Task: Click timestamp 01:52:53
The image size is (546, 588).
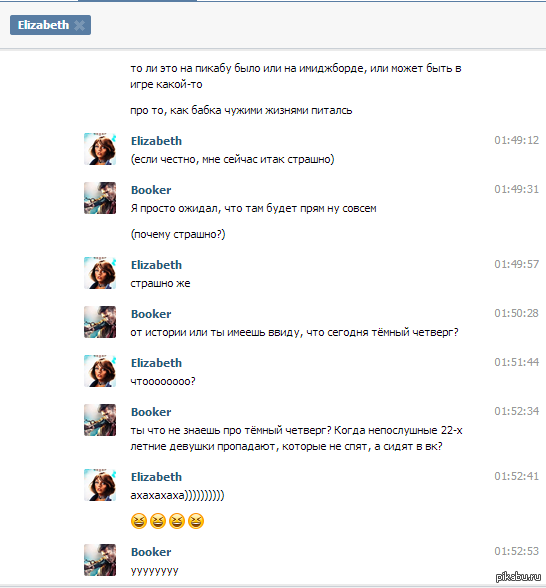Action: 516,551
